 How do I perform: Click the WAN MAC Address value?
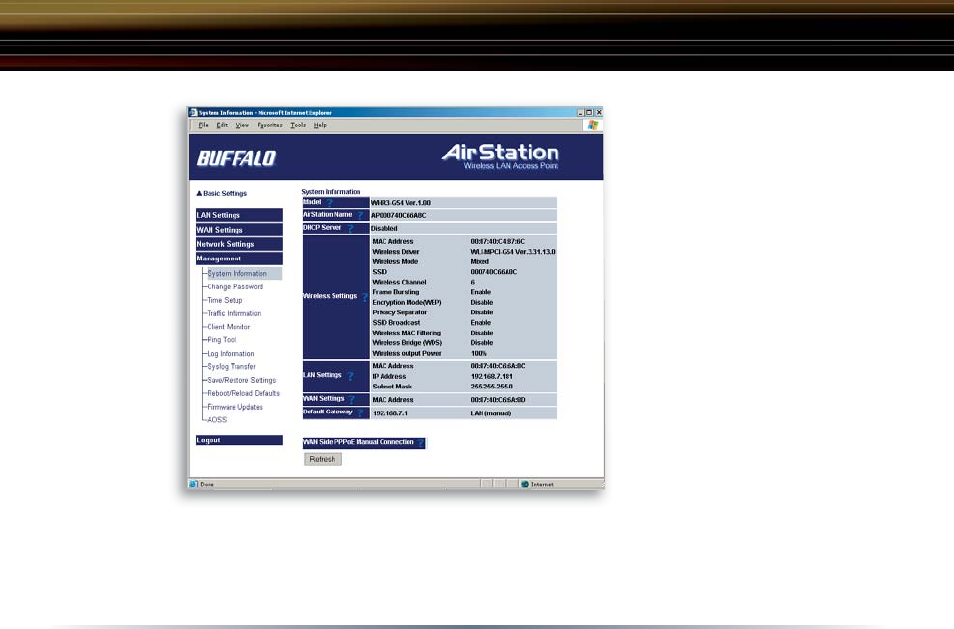[x=498, y=400]
